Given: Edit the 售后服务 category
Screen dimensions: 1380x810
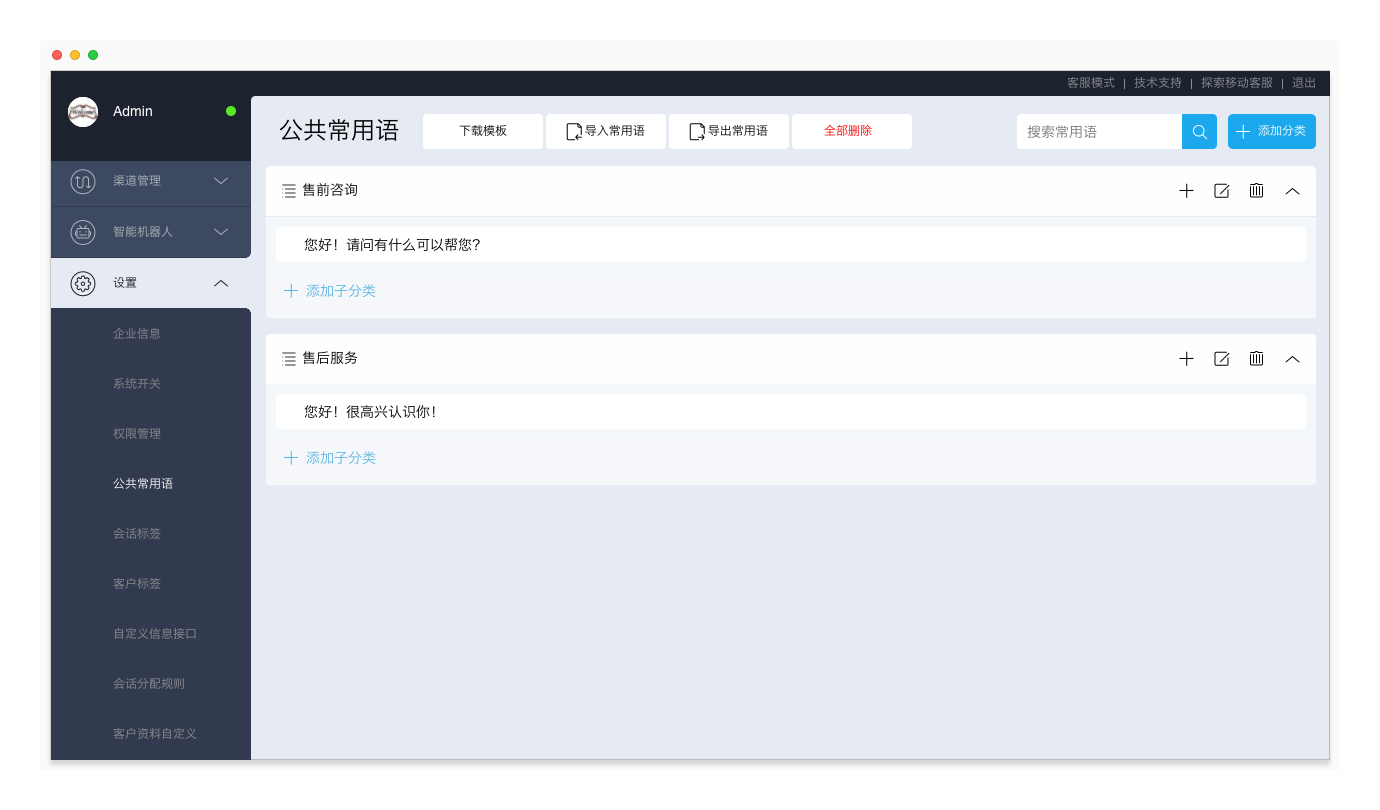Looking at the screenshot, I should click(1221, 358).
